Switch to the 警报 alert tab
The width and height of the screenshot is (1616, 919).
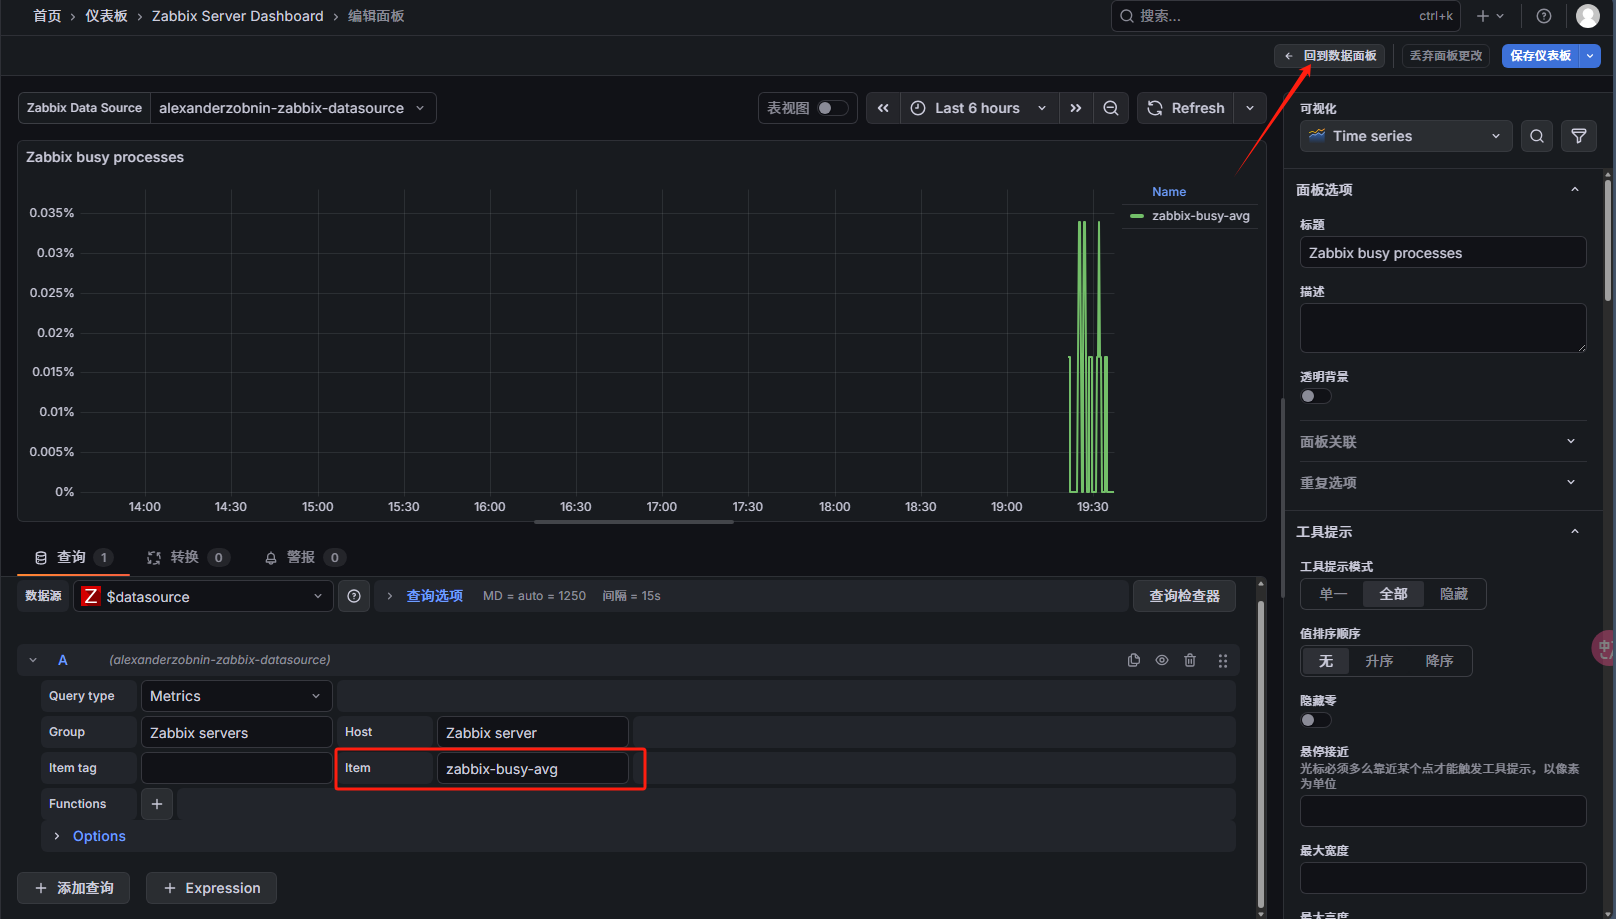[x=304, y=557]
